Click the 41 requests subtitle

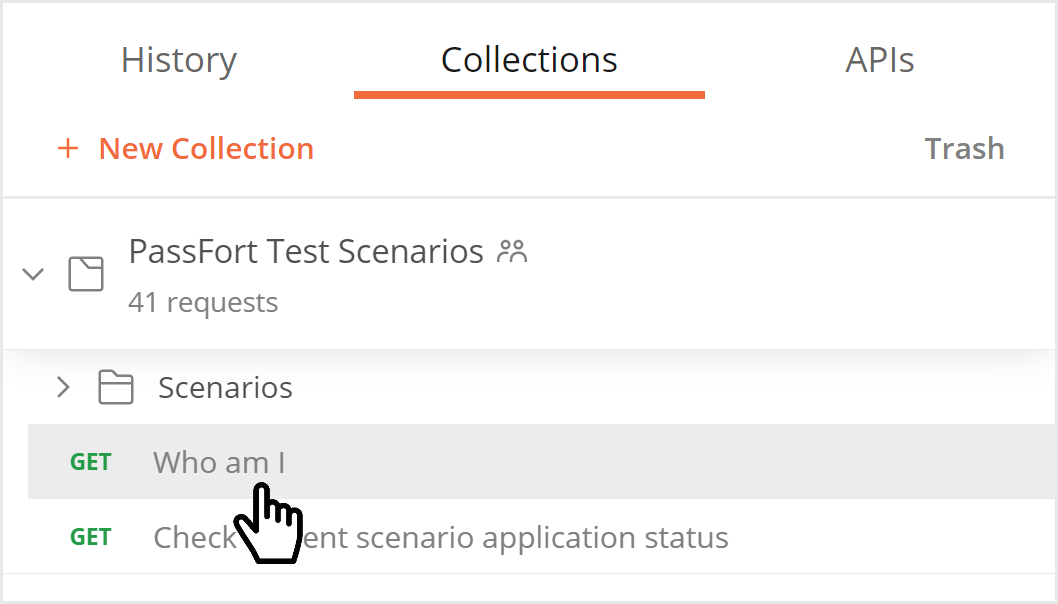click(203, 302)
